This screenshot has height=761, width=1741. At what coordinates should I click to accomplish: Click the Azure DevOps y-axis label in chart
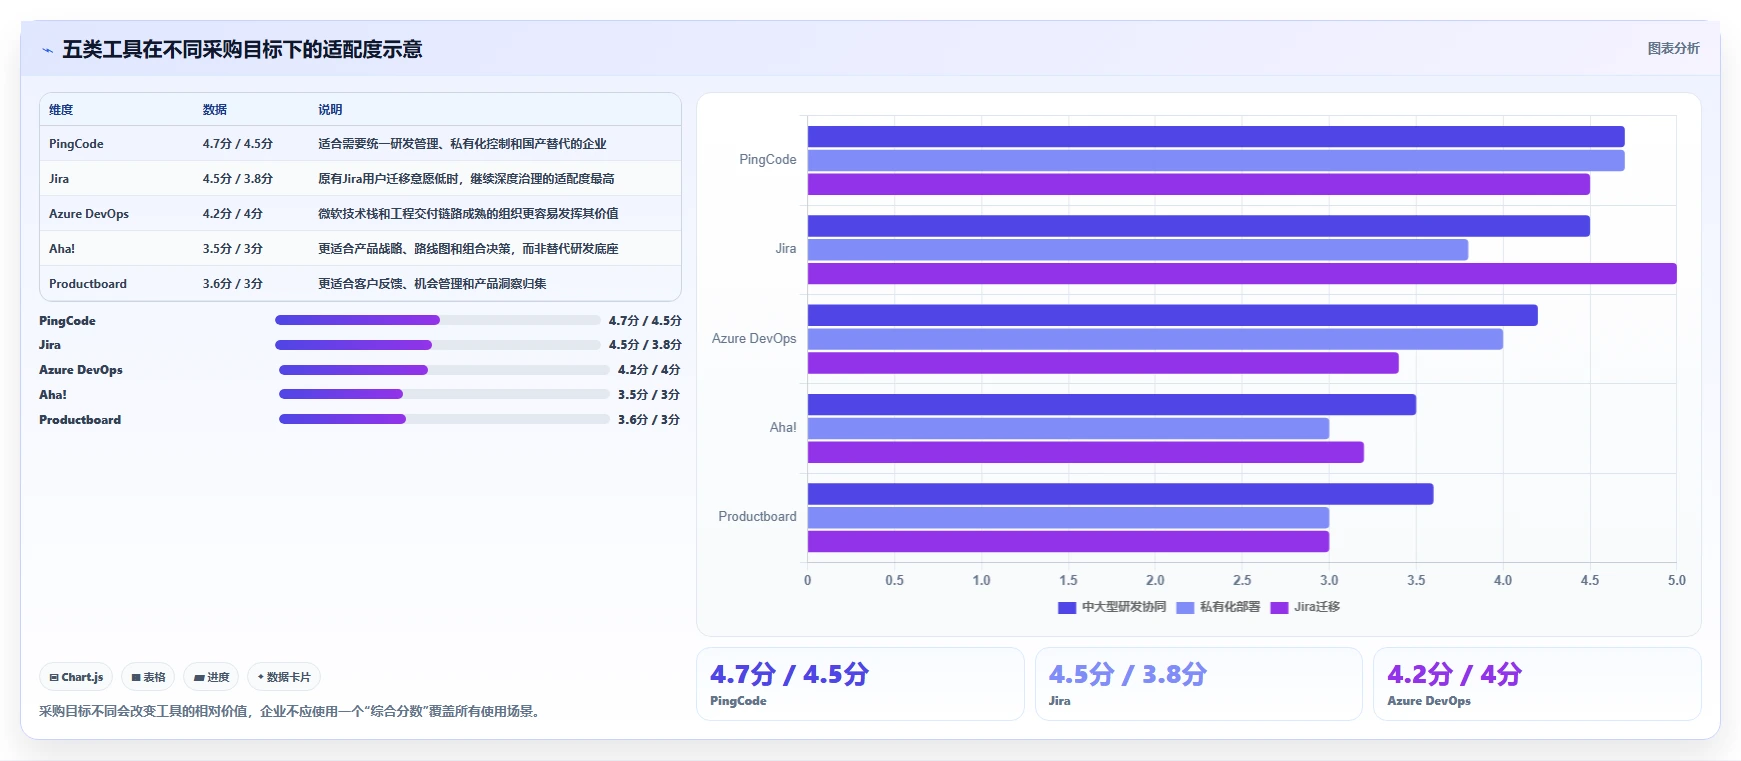coord(754,339)
